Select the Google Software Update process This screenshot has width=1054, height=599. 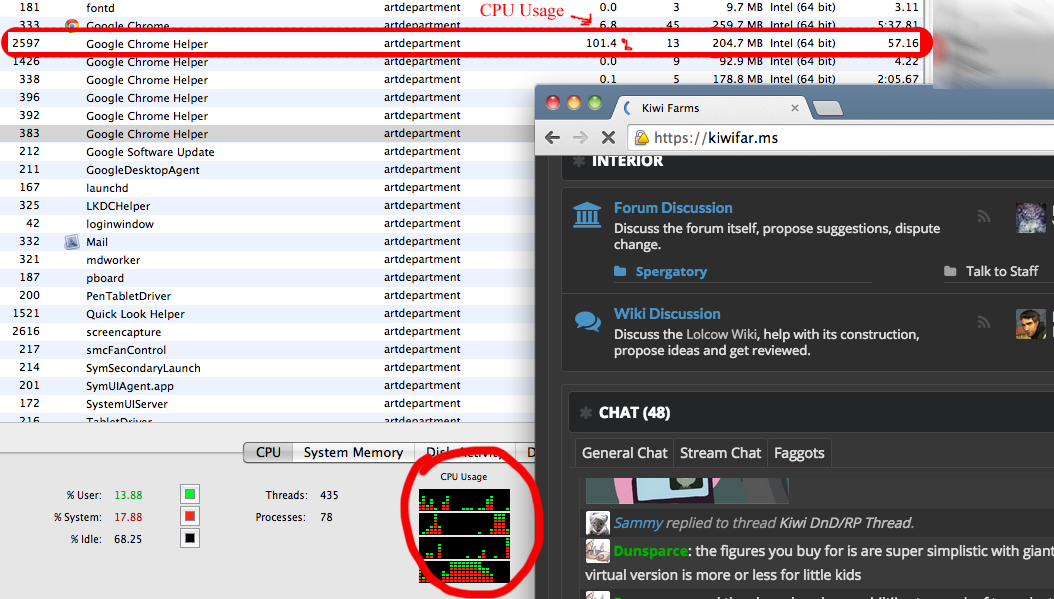point(268,152)
